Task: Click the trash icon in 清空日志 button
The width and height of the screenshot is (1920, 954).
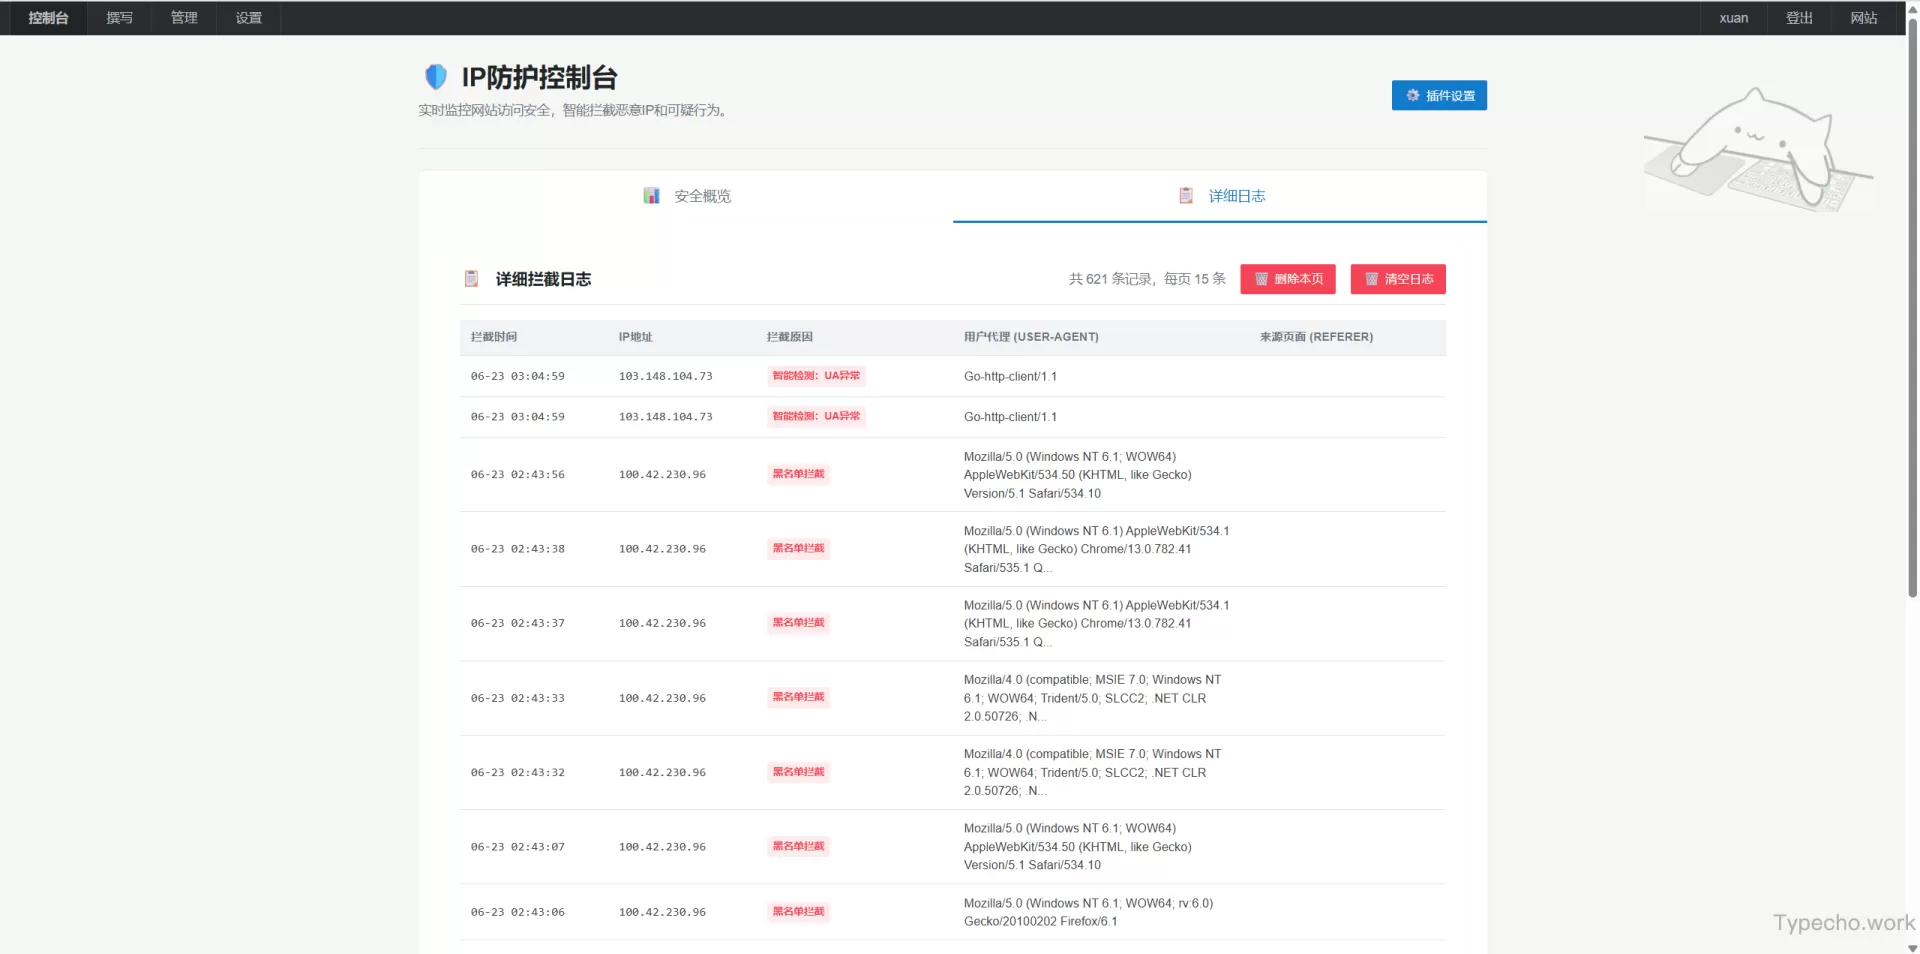Action: pos(1371,279)
